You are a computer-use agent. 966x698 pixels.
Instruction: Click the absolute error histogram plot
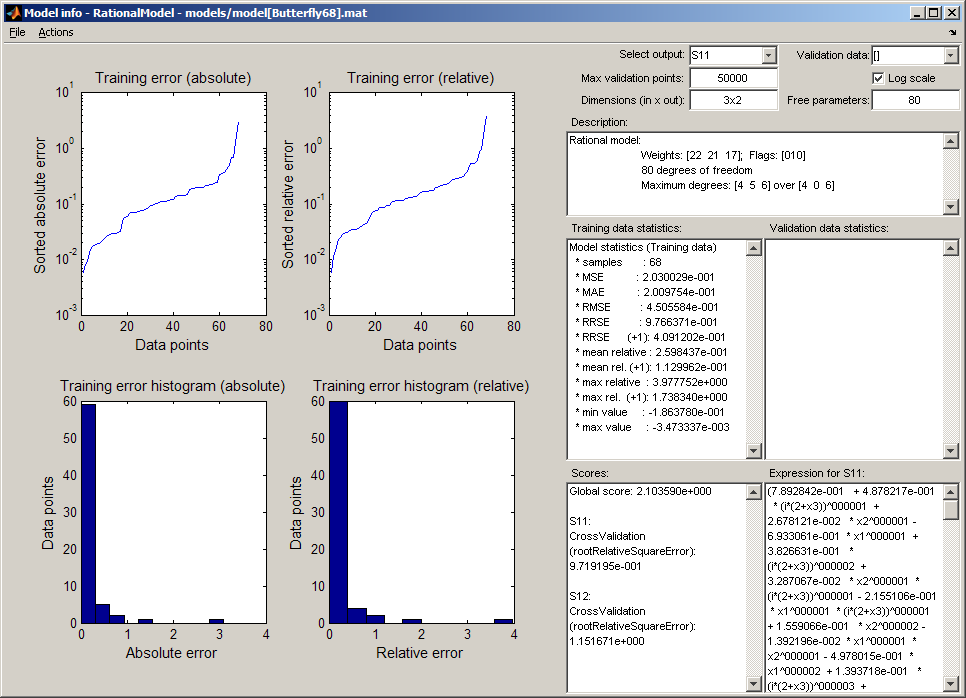coord(174,513)
